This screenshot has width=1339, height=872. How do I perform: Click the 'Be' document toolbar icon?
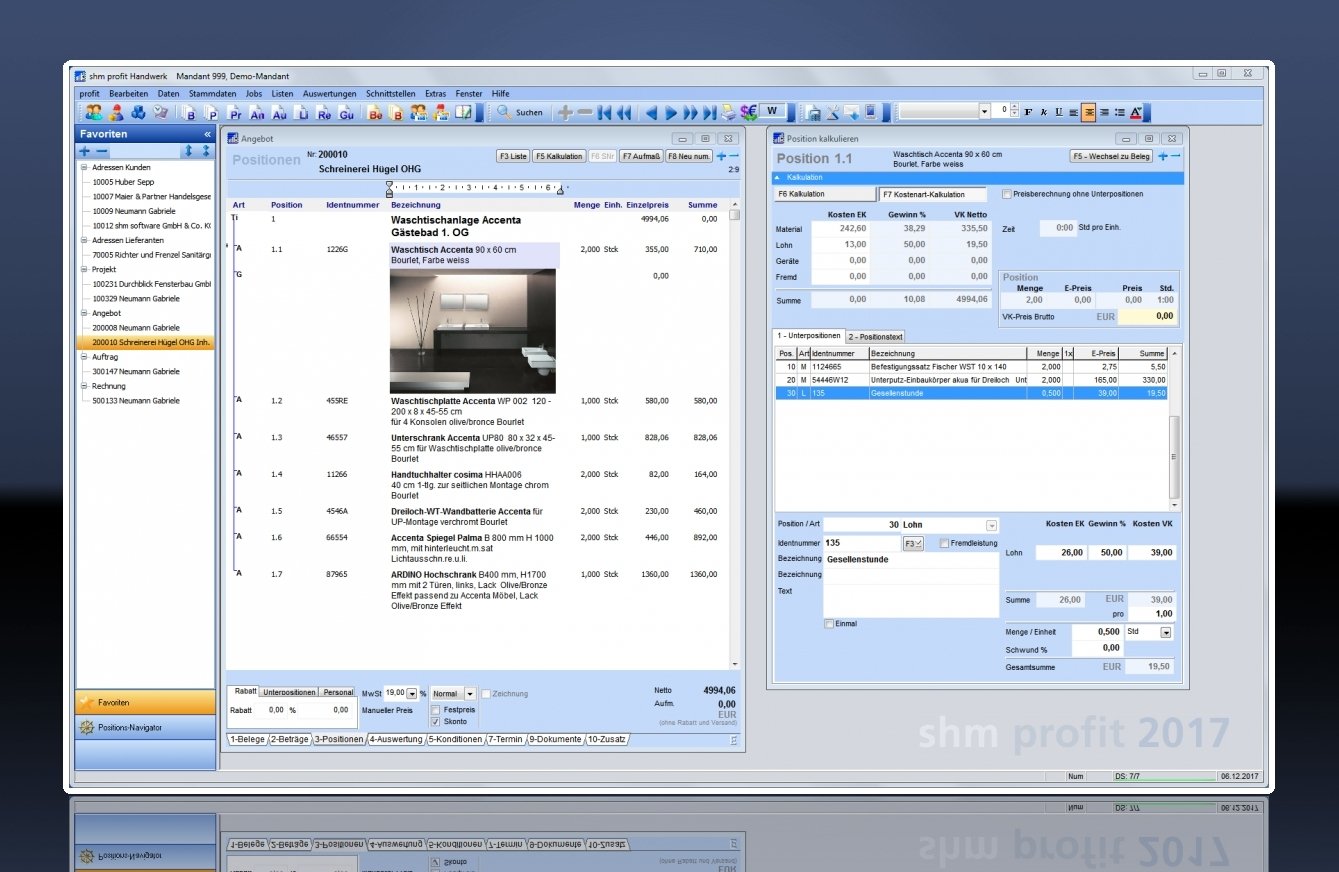(x=375, y=113)
